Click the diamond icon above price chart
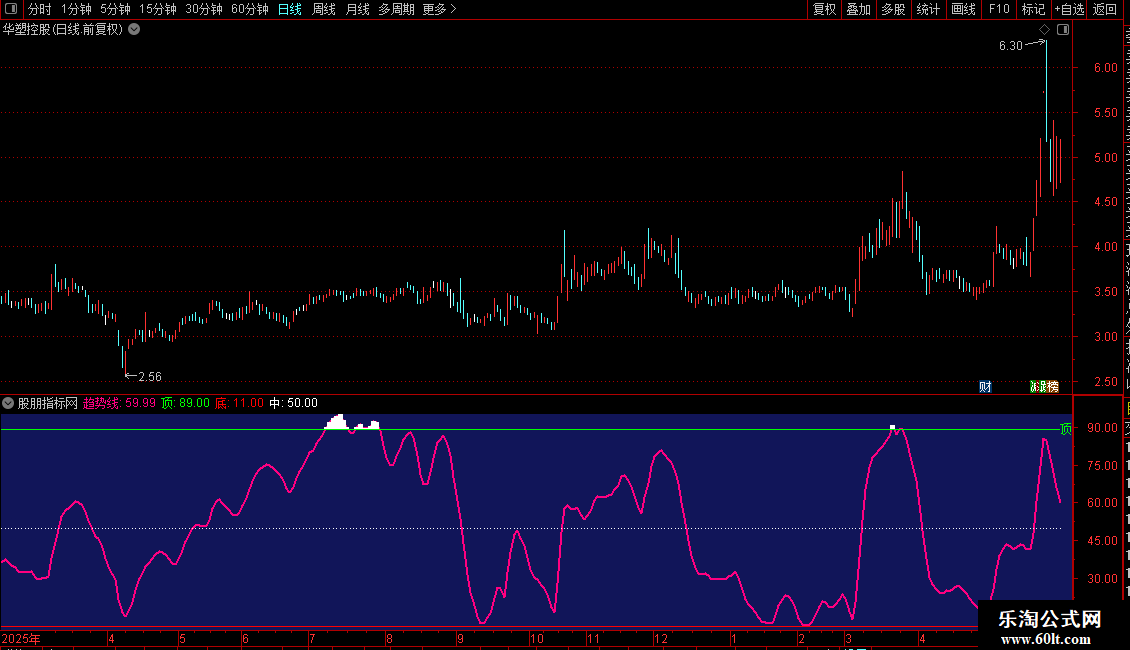 pyautogui.click(x=1044, y=30)
